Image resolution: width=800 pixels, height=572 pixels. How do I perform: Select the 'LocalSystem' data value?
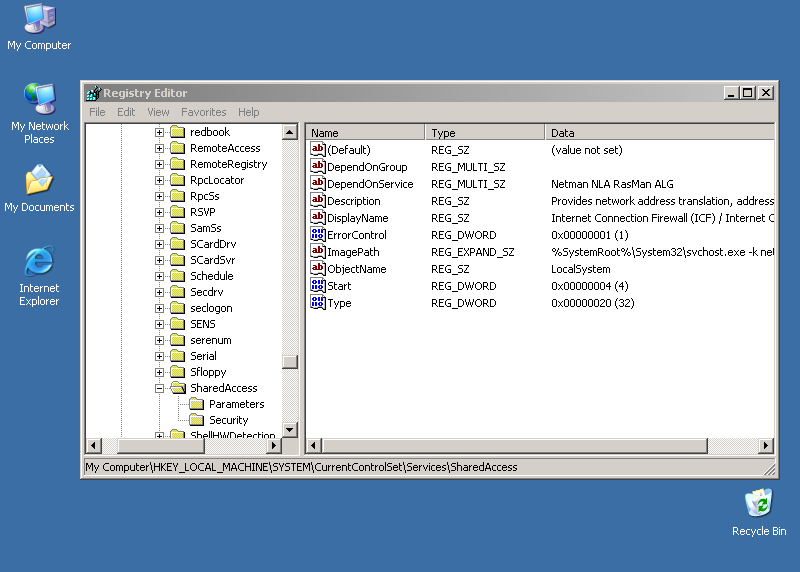click(581, 269)
